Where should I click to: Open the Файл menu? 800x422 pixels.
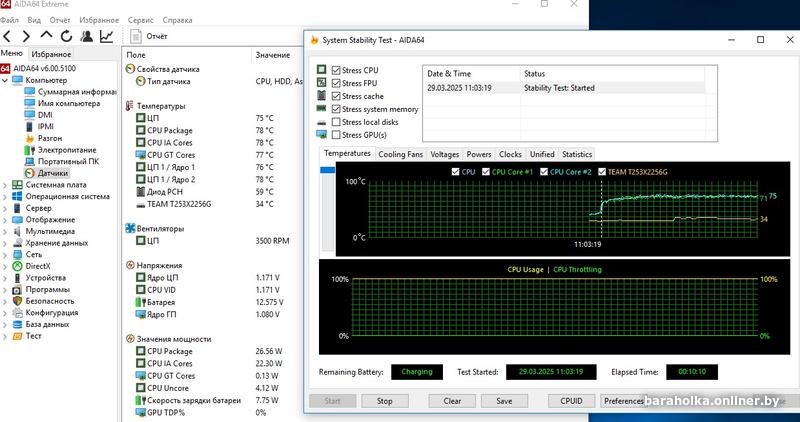[10, 20]
